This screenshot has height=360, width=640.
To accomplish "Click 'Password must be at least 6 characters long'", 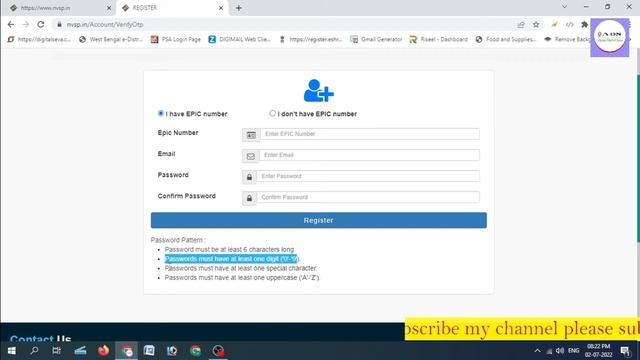I will pyautogui.click(x=229, y=249).
